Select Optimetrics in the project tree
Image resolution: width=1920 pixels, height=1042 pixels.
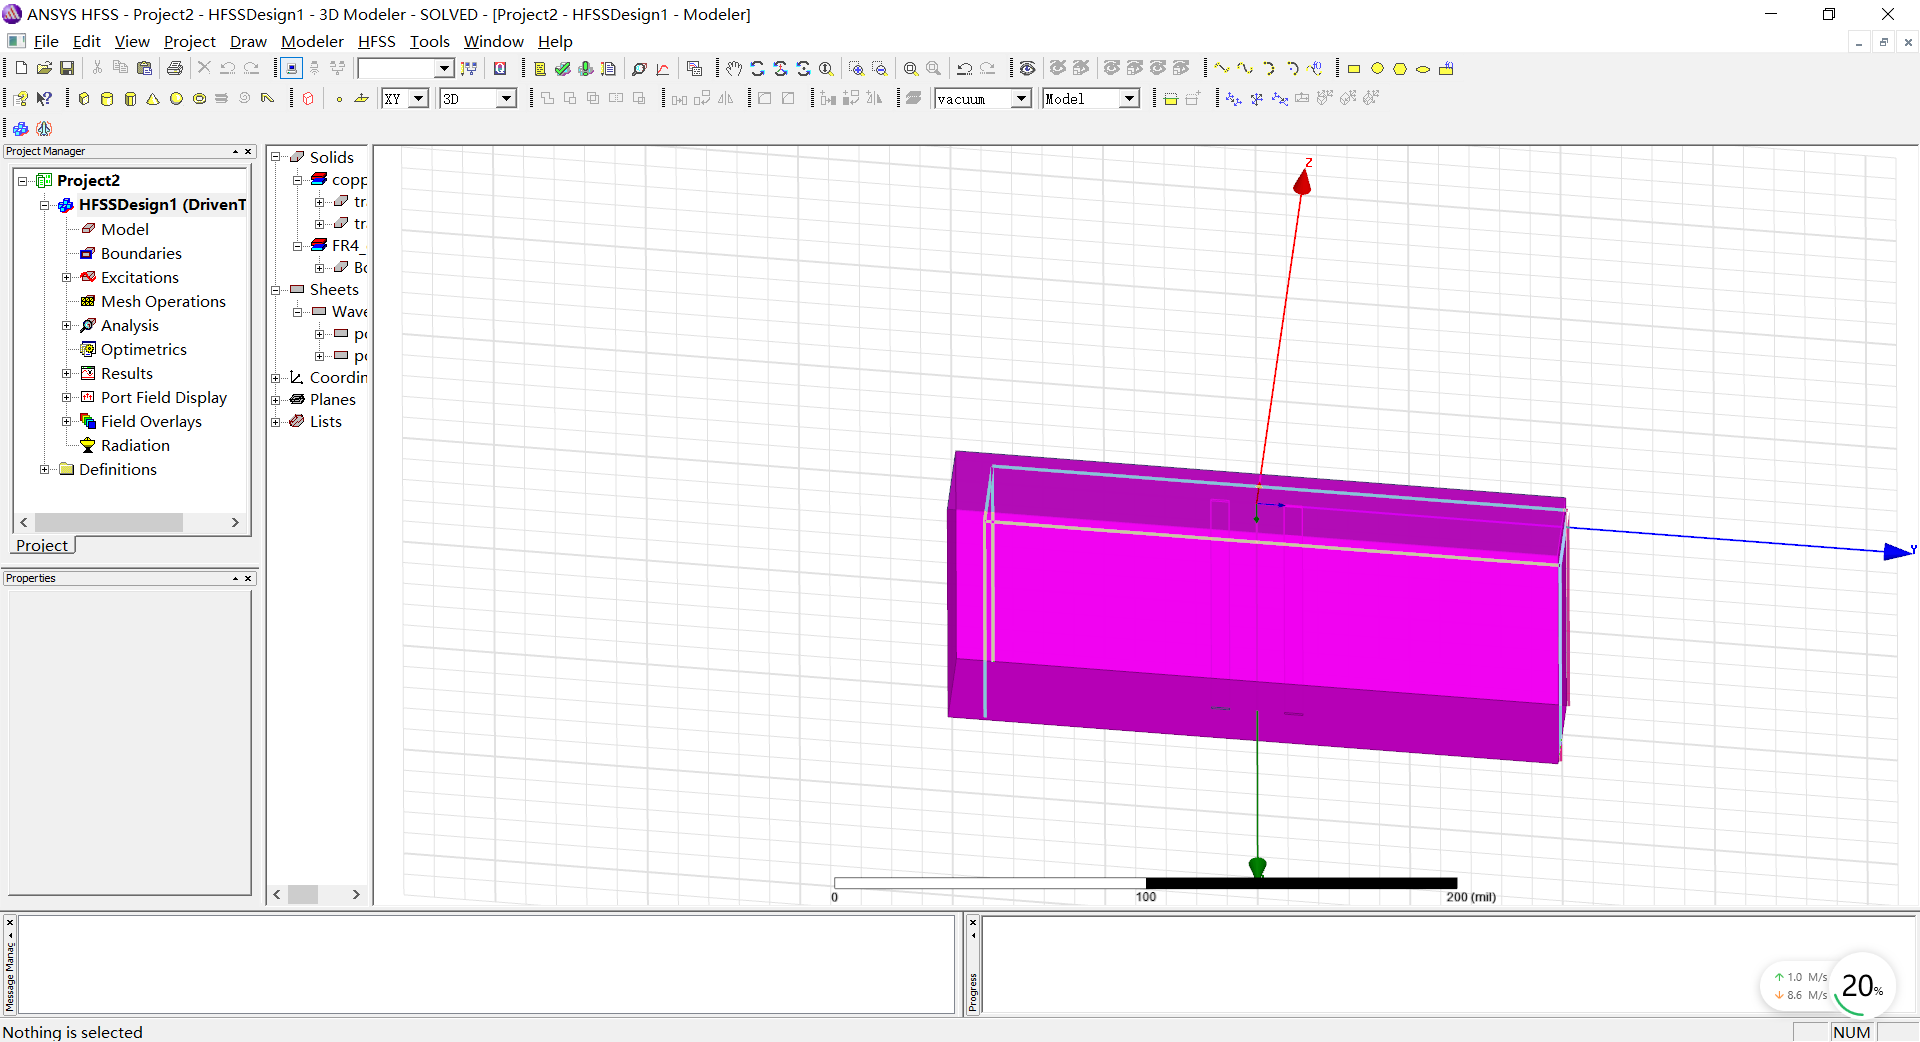click(144, 349)
